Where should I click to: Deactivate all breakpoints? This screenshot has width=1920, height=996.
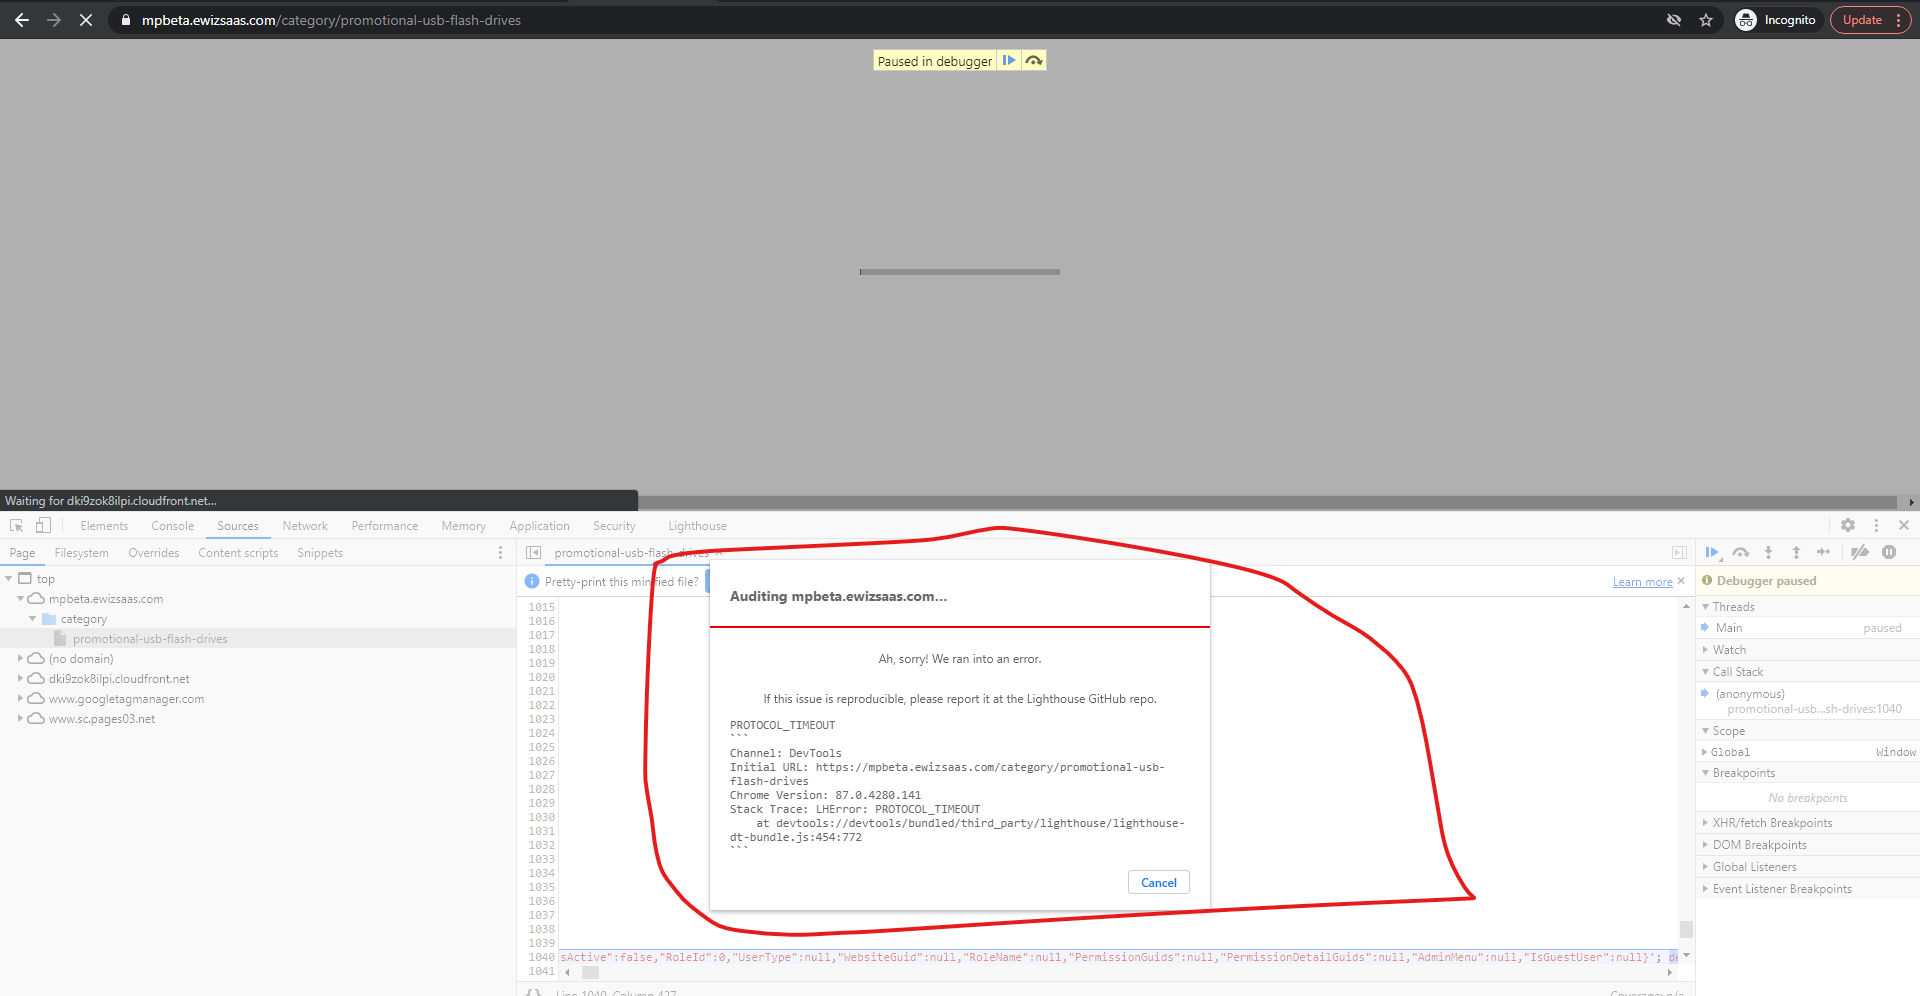tap(1859, 552)
